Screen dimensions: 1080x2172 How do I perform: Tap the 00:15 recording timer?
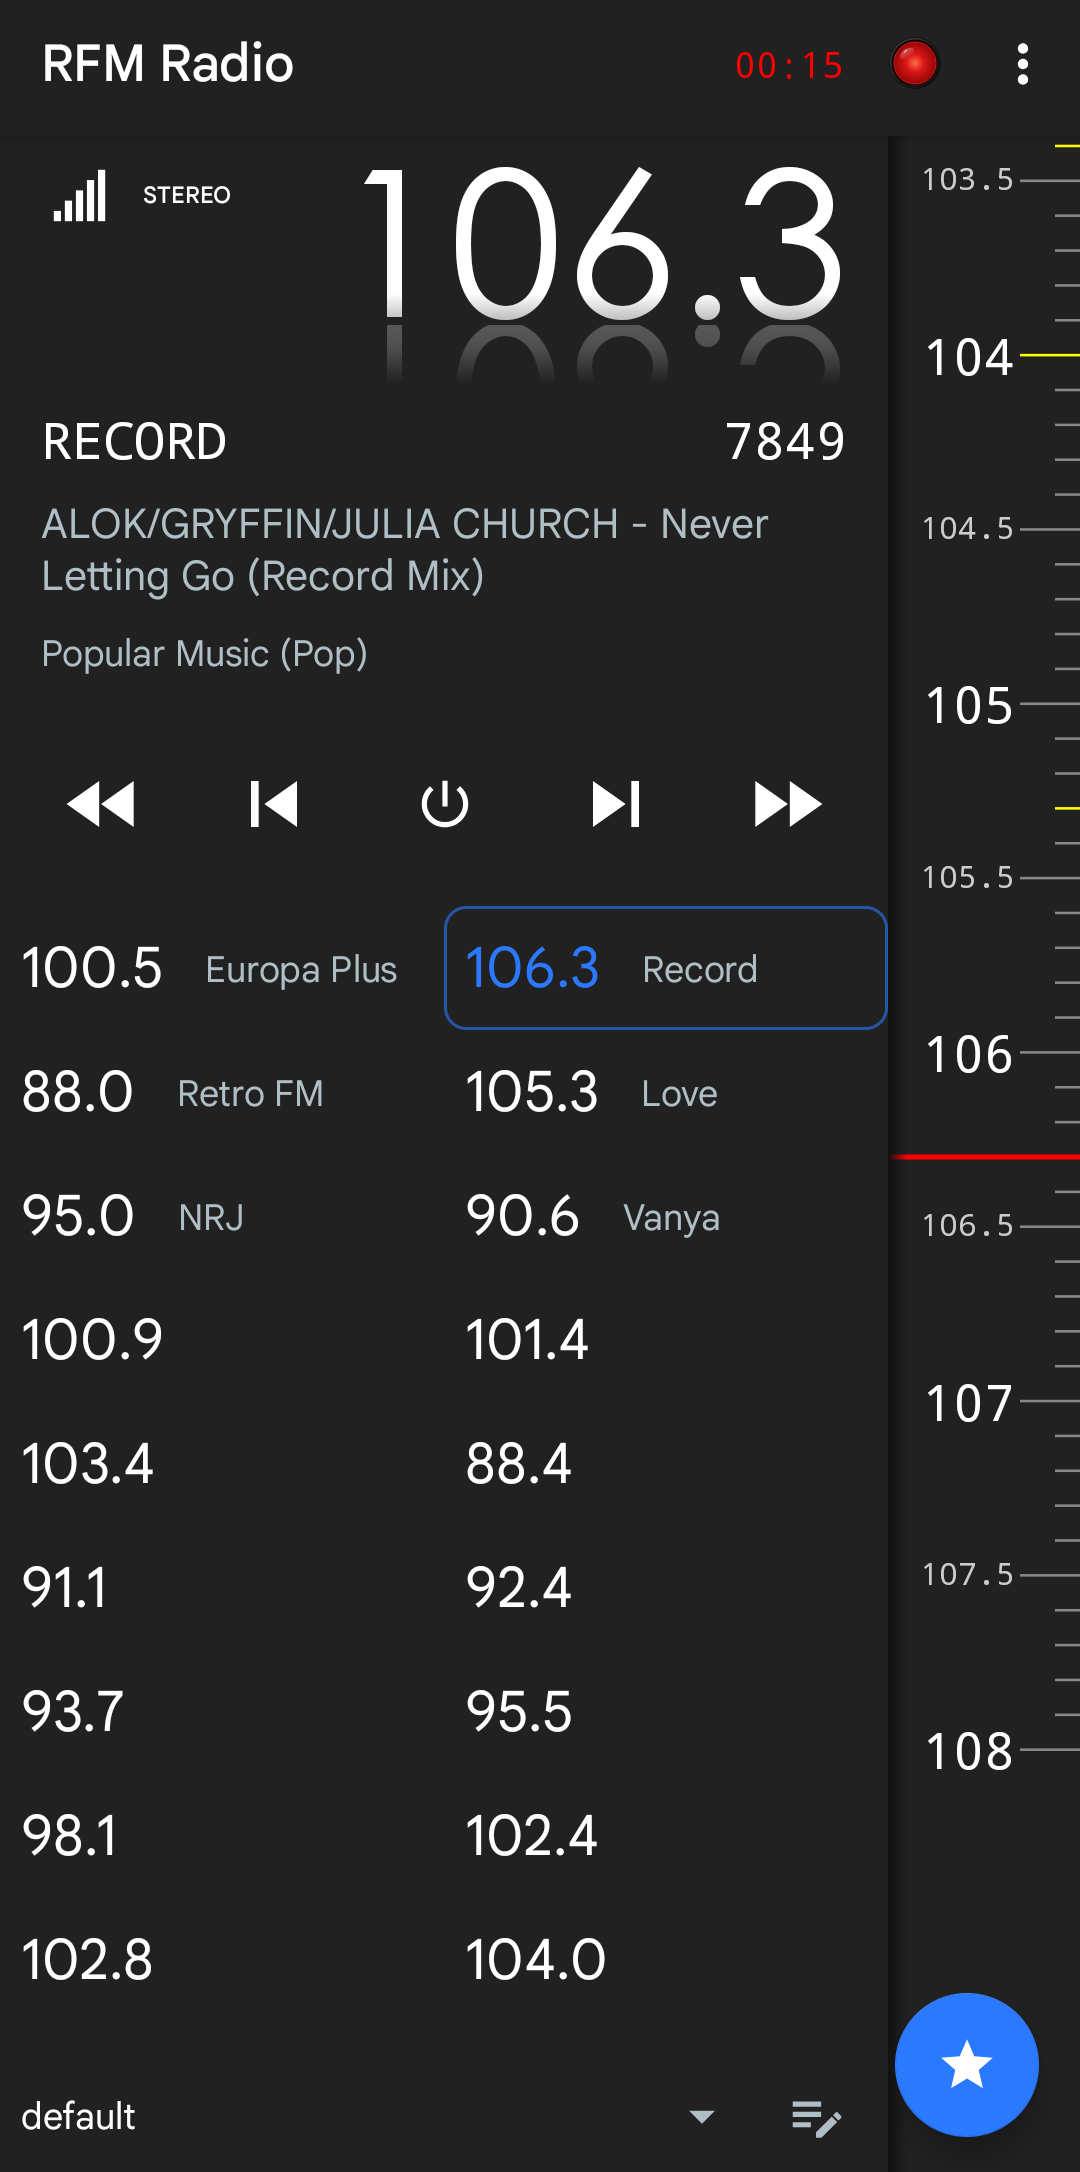click(x=789, y=66)
